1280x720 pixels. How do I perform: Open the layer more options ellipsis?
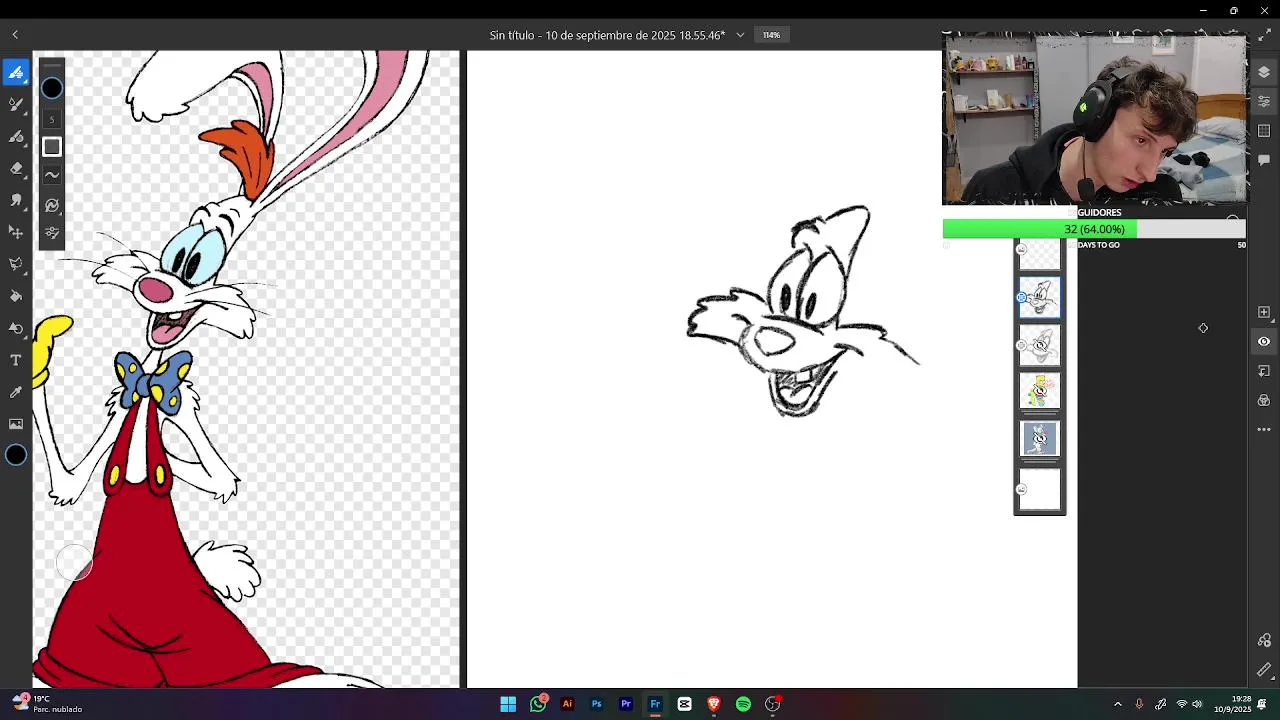[1264, 430]
